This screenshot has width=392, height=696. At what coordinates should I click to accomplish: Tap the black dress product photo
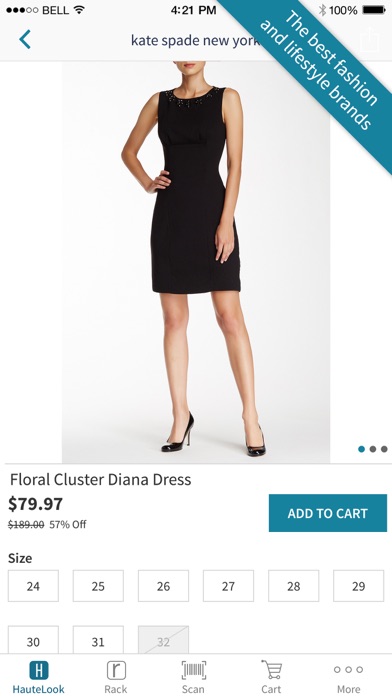(196, 262)
